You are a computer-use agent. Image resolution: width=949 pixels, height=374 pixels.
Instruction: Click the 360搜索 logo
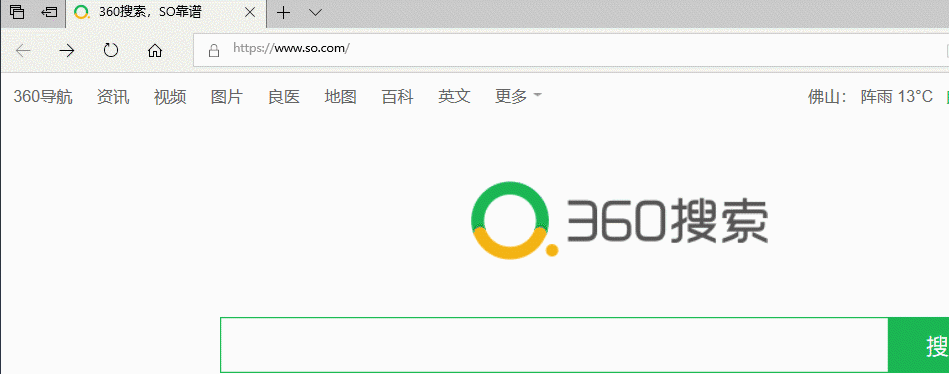click(619, 220)
